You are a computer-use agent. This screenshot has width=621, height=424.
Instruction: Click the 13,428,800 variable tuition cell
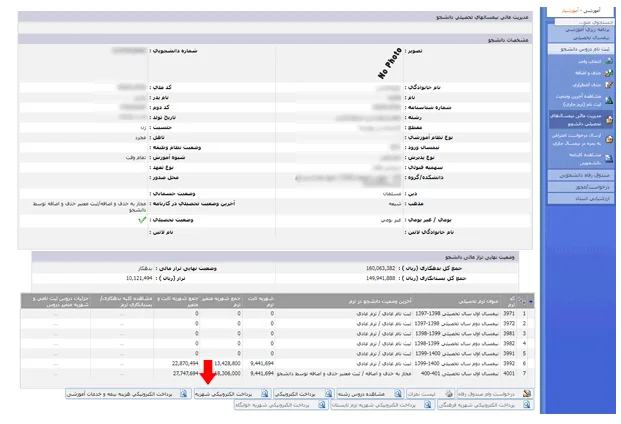227,363
